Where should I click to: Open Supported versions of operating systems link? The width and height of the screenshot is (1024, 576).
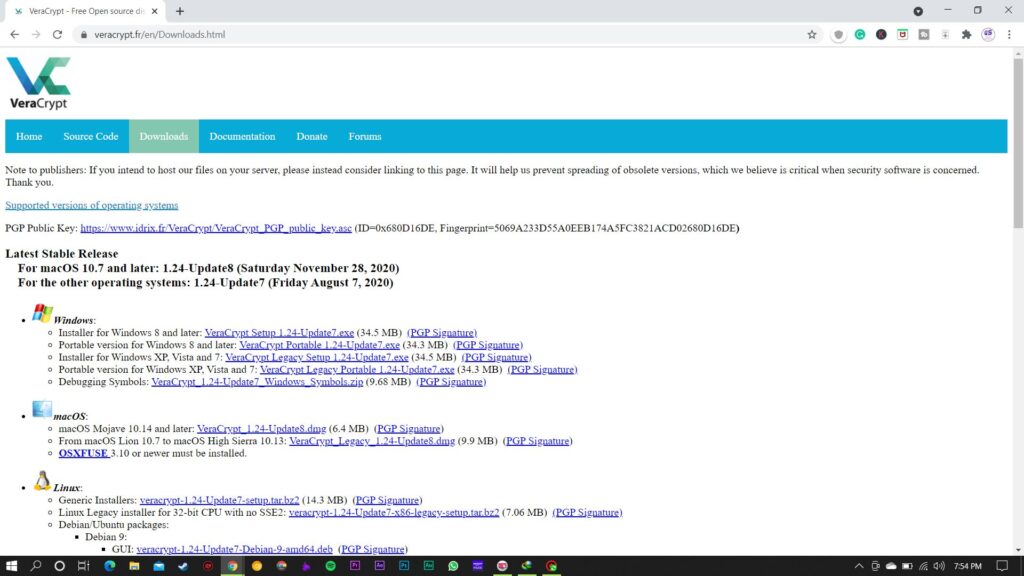[x=91, y=205]
